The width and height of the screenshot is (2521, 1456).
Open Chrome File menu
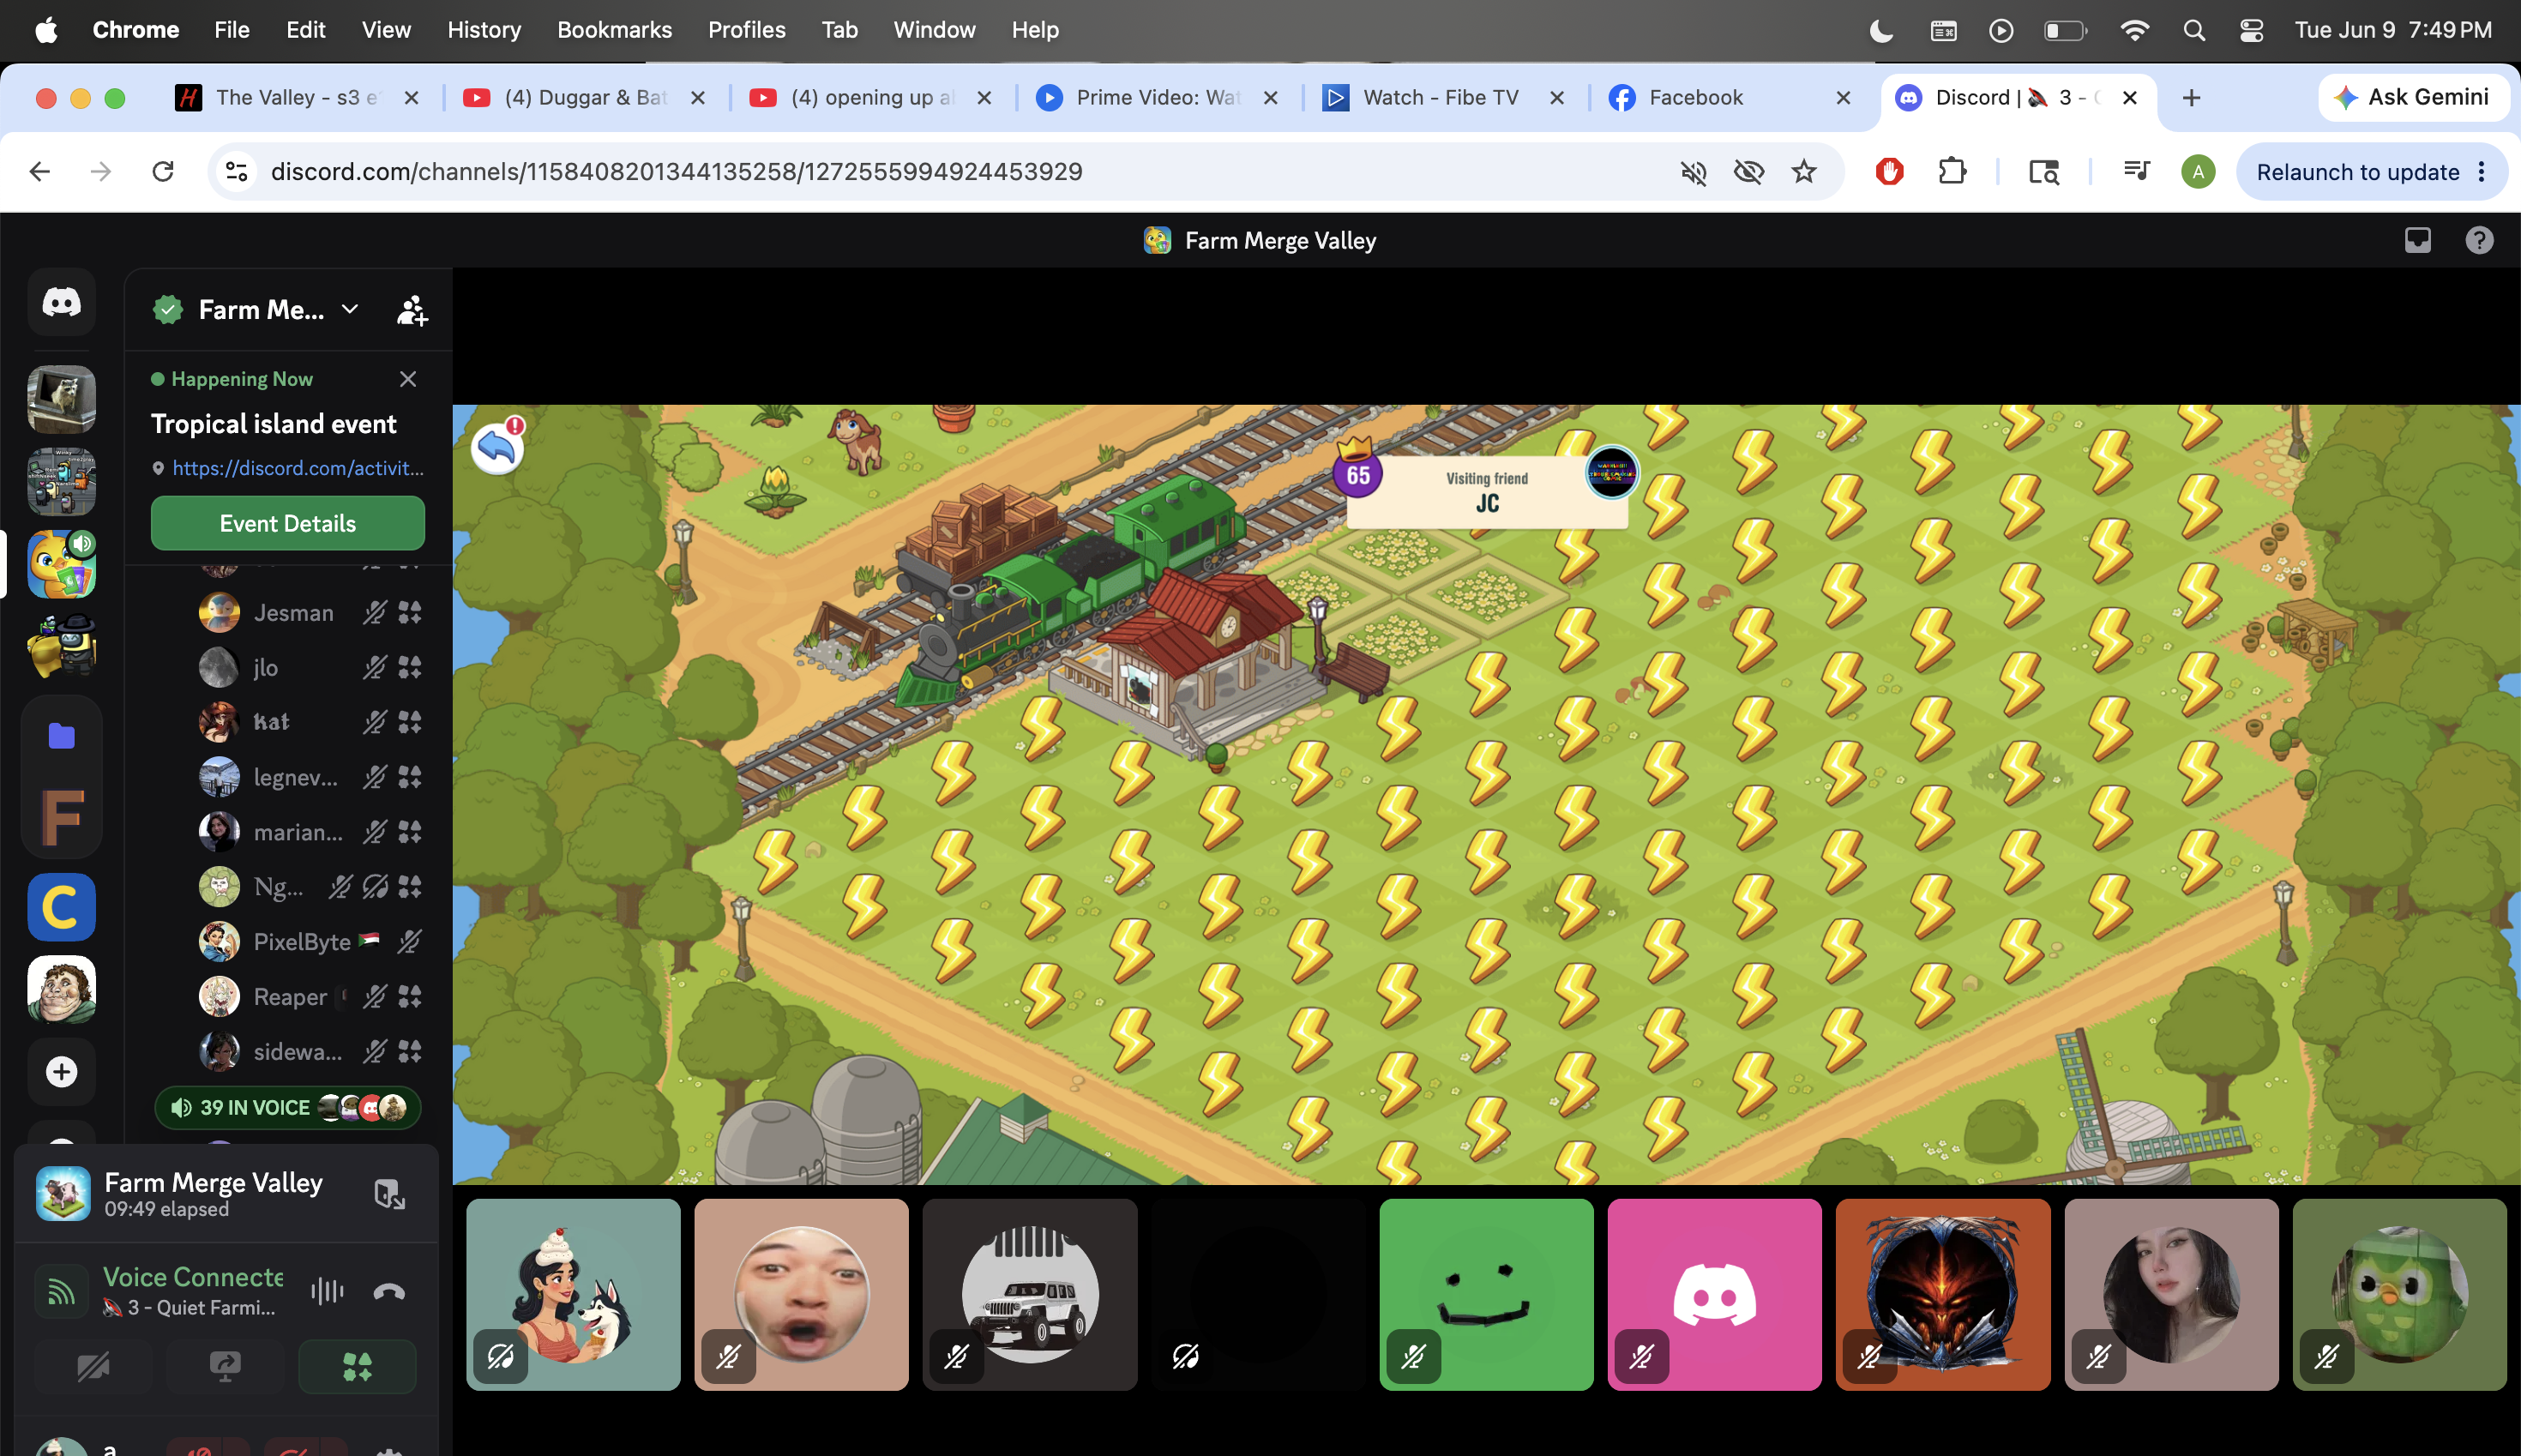231,30
